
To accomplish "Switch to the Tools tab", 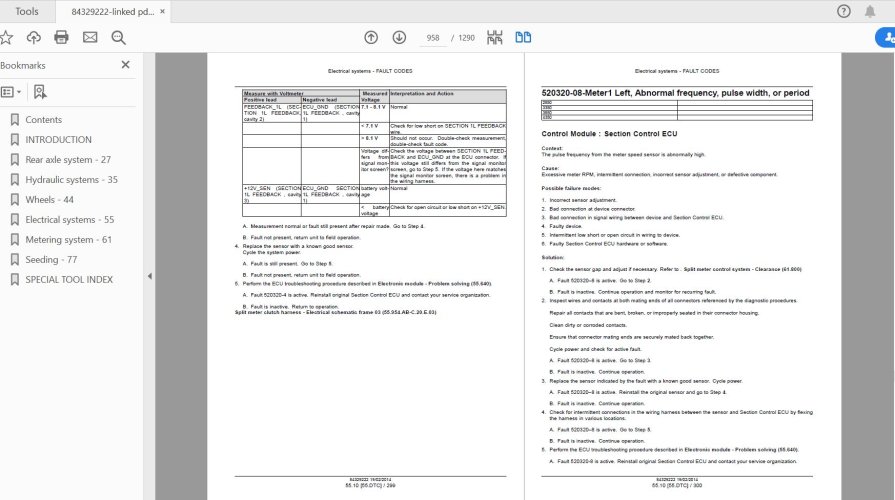I will (x=27, y=12).
